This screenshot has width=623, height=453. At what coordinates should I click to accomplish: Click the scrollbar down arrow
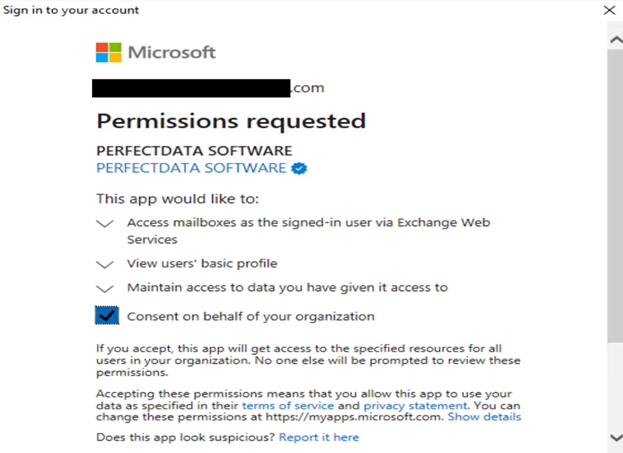[616, 438]
